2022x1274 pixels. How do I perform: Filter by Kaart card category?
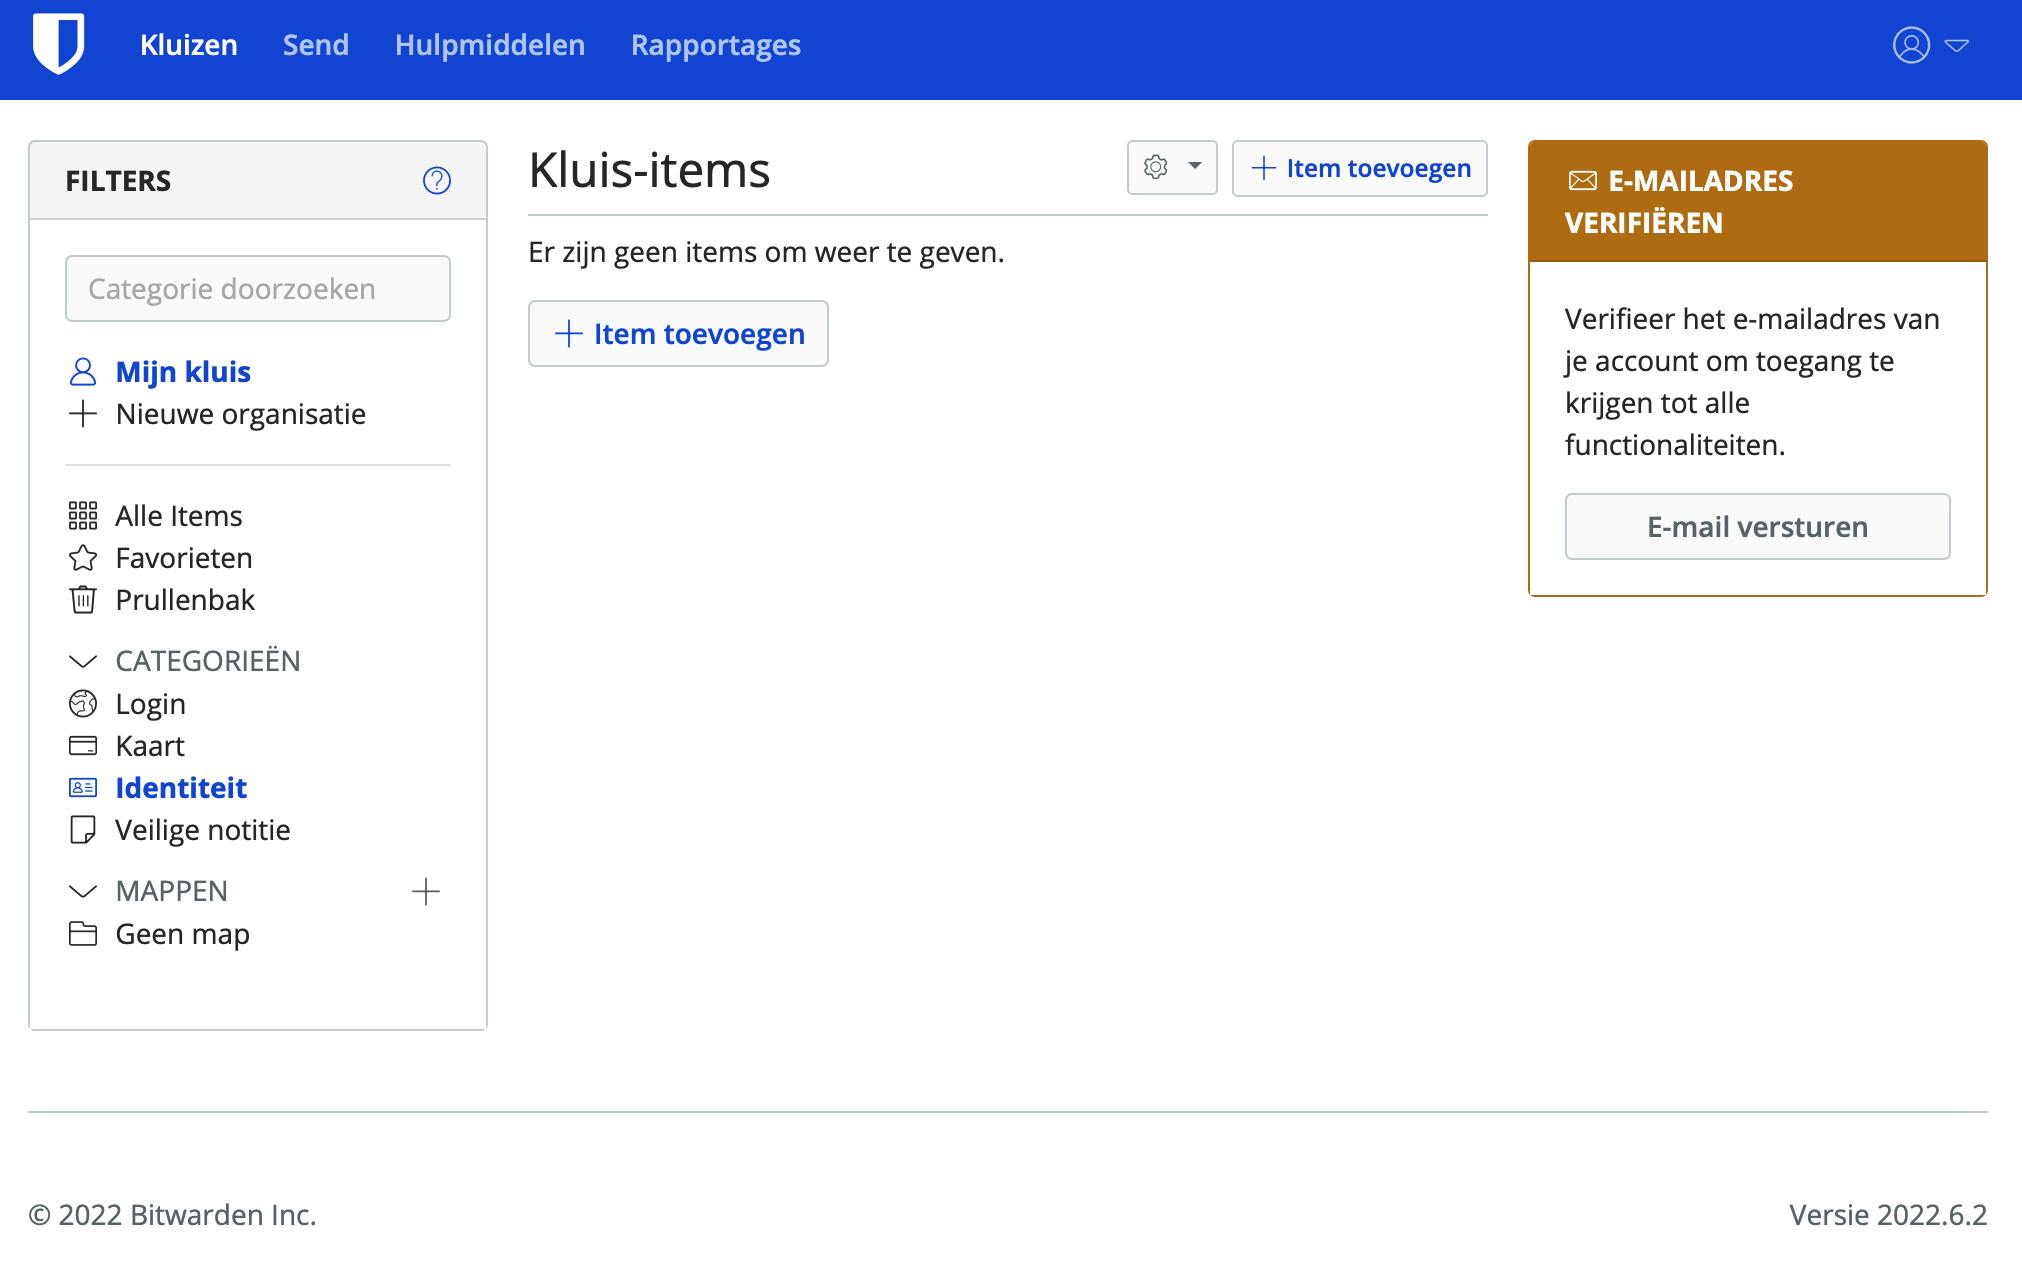coord(150,746)
